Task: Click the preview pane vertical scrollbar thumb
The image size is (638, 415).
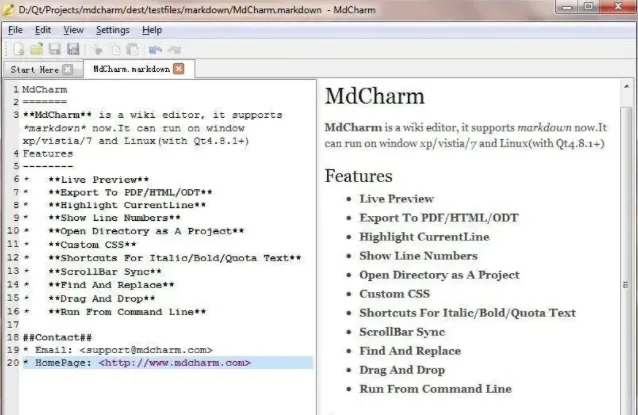Action: click(626, 260)
